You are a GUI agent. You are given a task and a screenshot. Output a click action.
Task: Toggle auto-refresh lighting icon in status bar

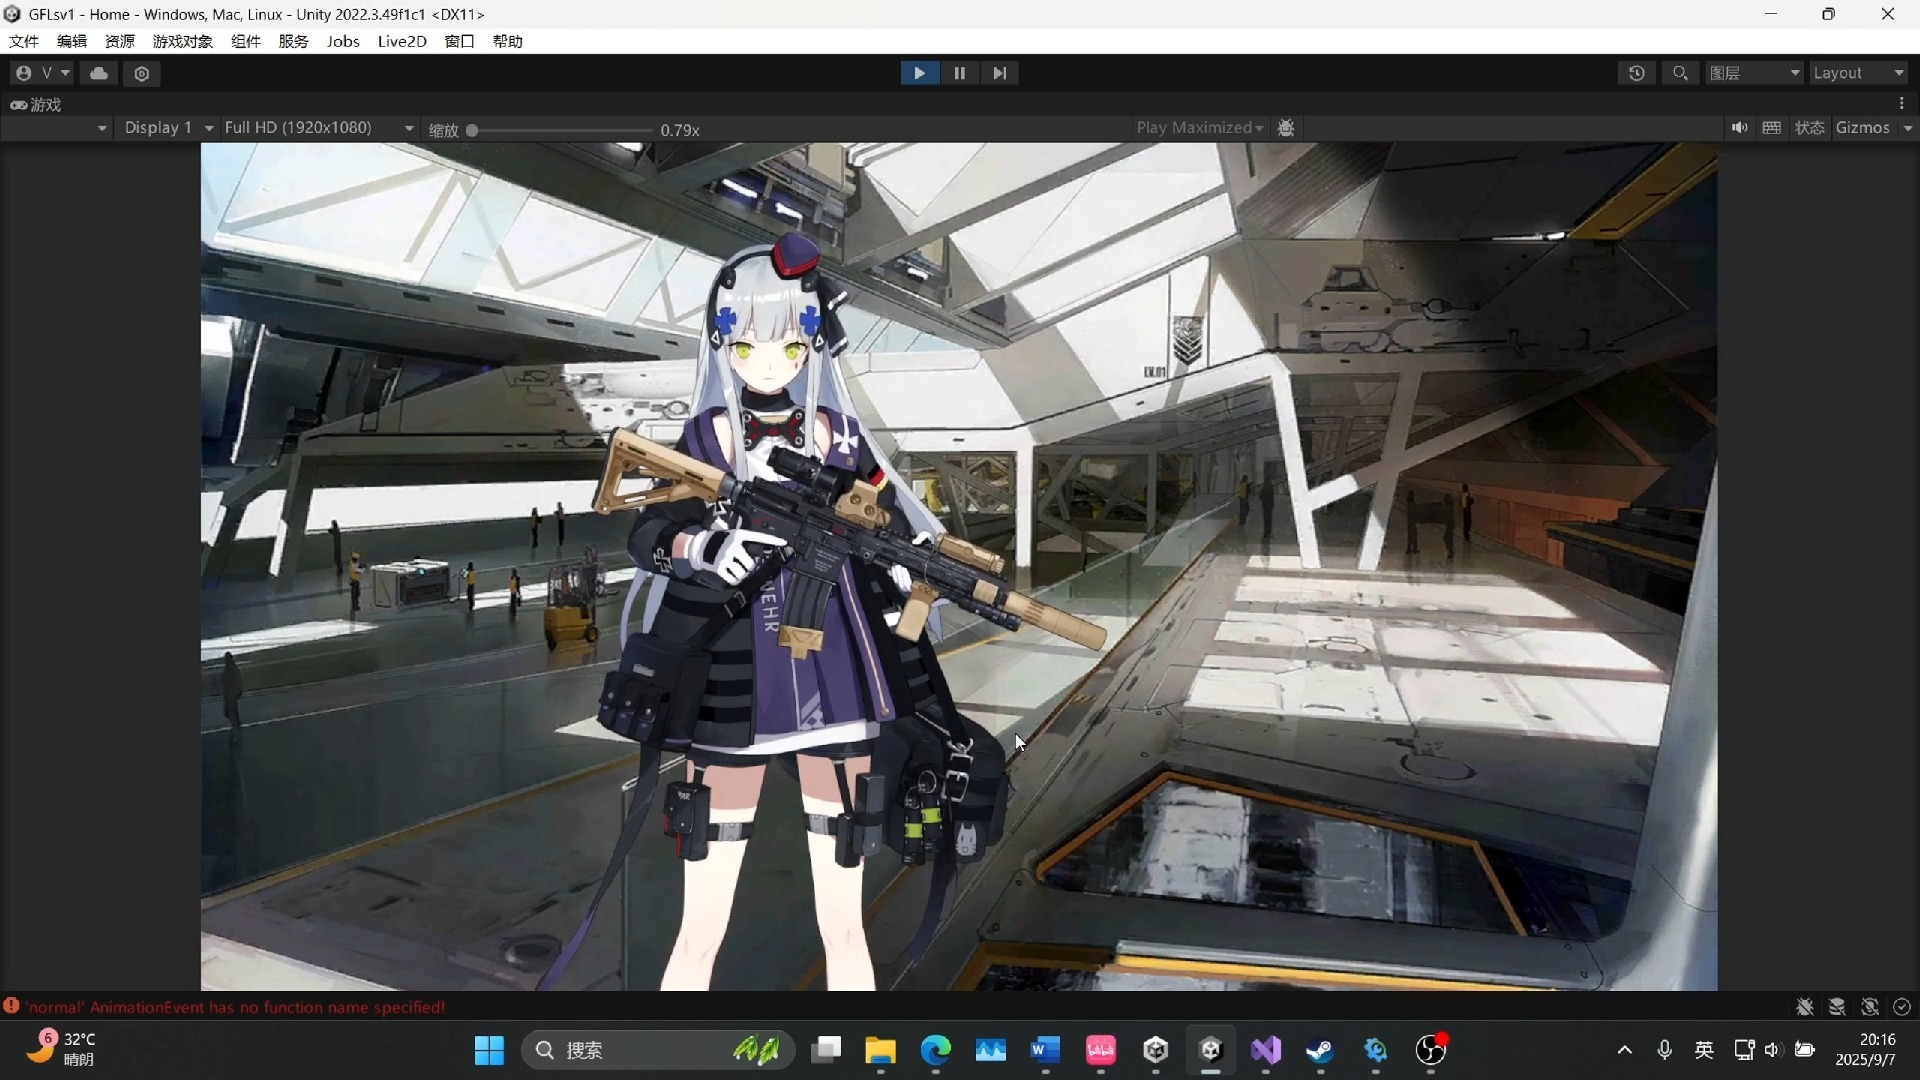[x=1870, y=1007]
